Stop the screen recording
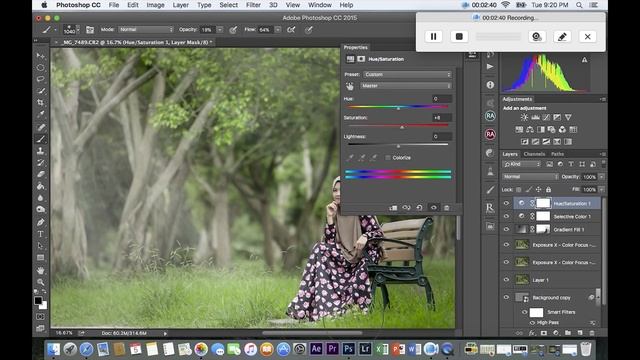Viewport: 640px width, 360px height. tap(459, 37)
